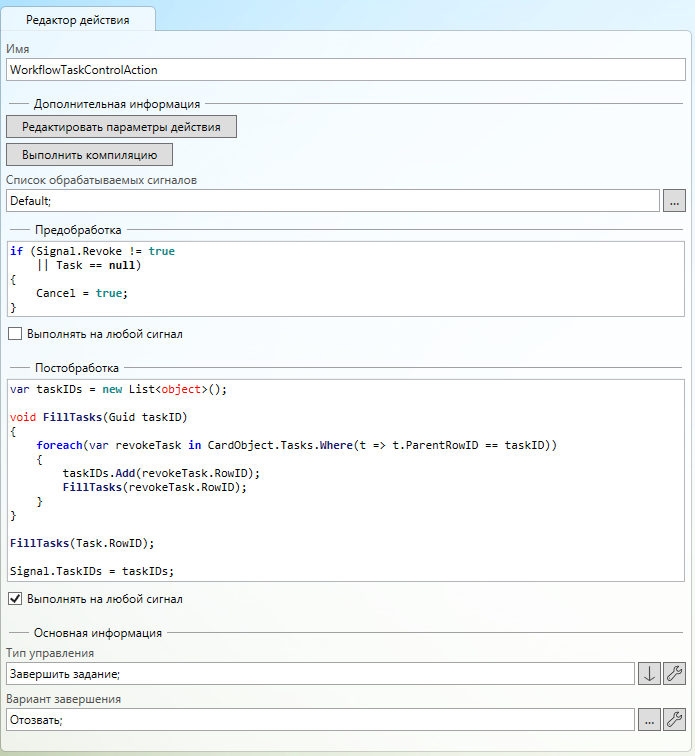
Task: Run Выполнить компиляцию
Action: click(90, 154)
